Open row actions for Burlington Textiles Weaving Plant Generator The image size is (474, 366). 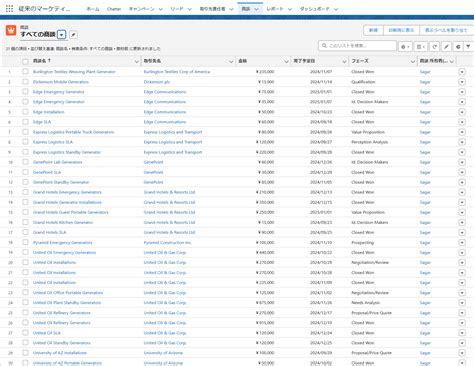click(x=462, y=72)
